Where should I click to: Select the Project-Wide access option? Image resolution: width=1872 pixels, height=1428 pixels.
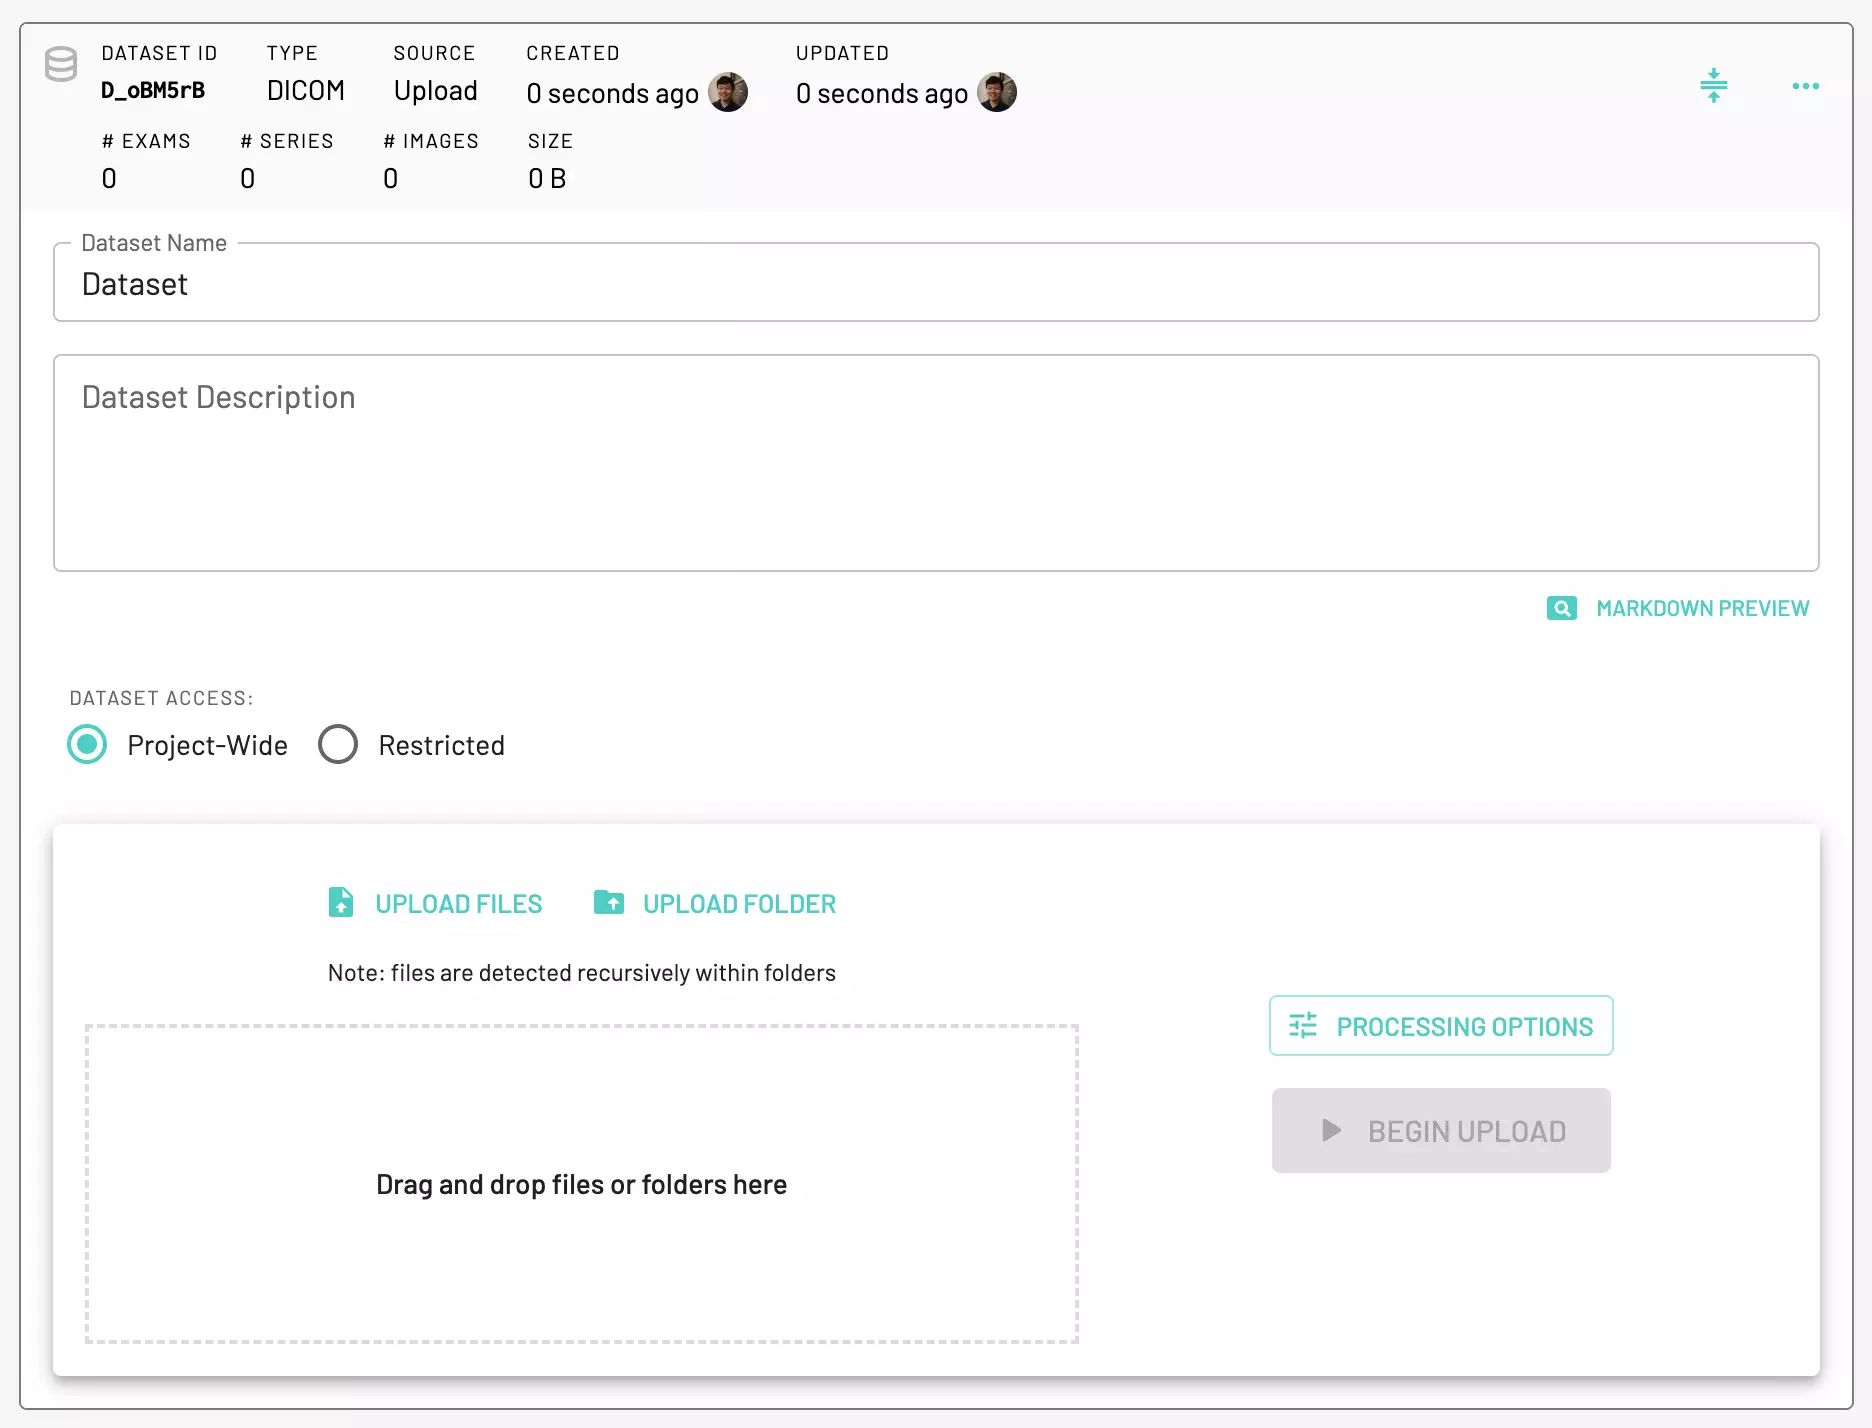(87, 744)
